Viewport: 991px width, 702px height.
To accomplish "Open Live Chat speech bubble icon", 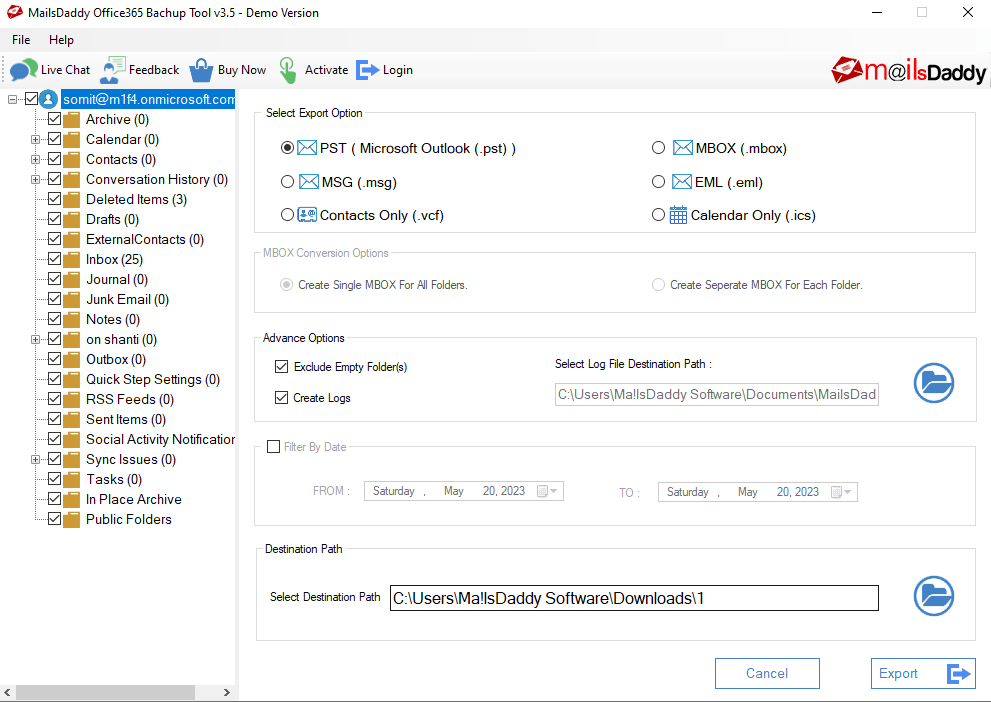I will (23, 70).
